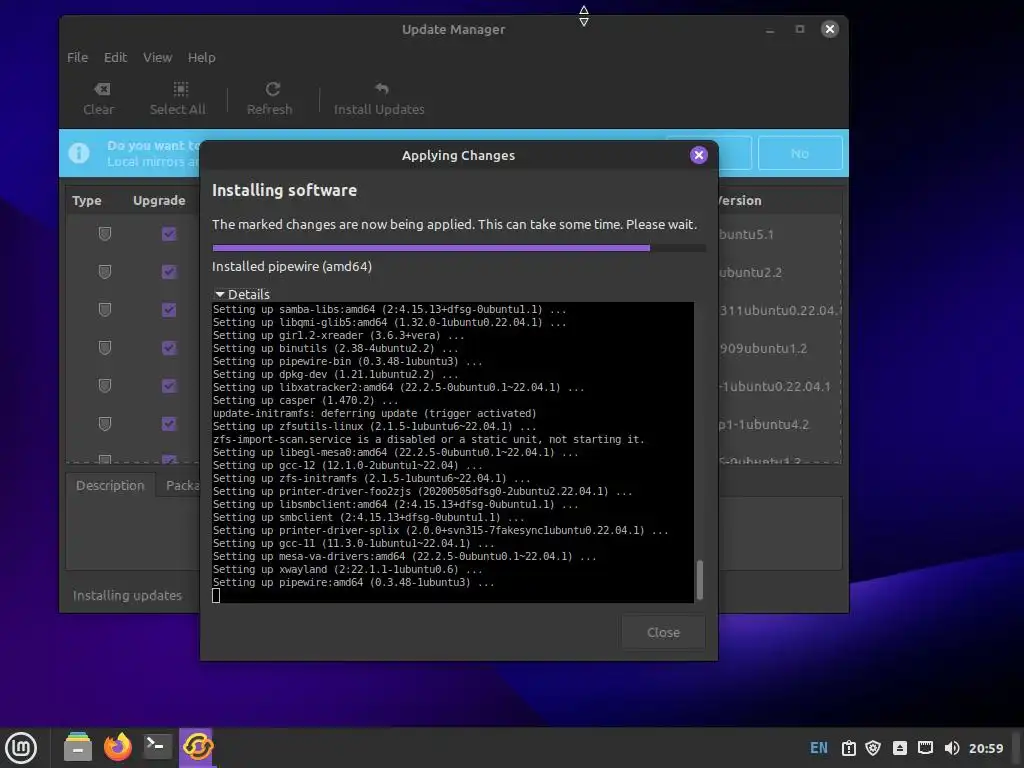Open the View menu
The width and height of the screenshot is (1024, 768).
tap(157, 57)
